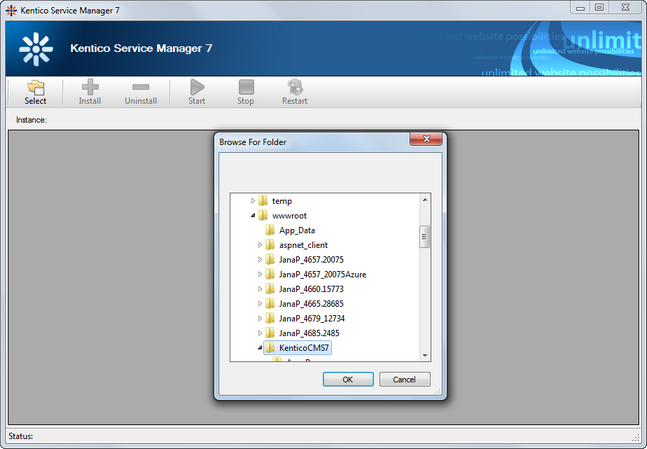Select the JanaP_4685.2485 folder label
The image size is (647, 449).
click(309, 333)
